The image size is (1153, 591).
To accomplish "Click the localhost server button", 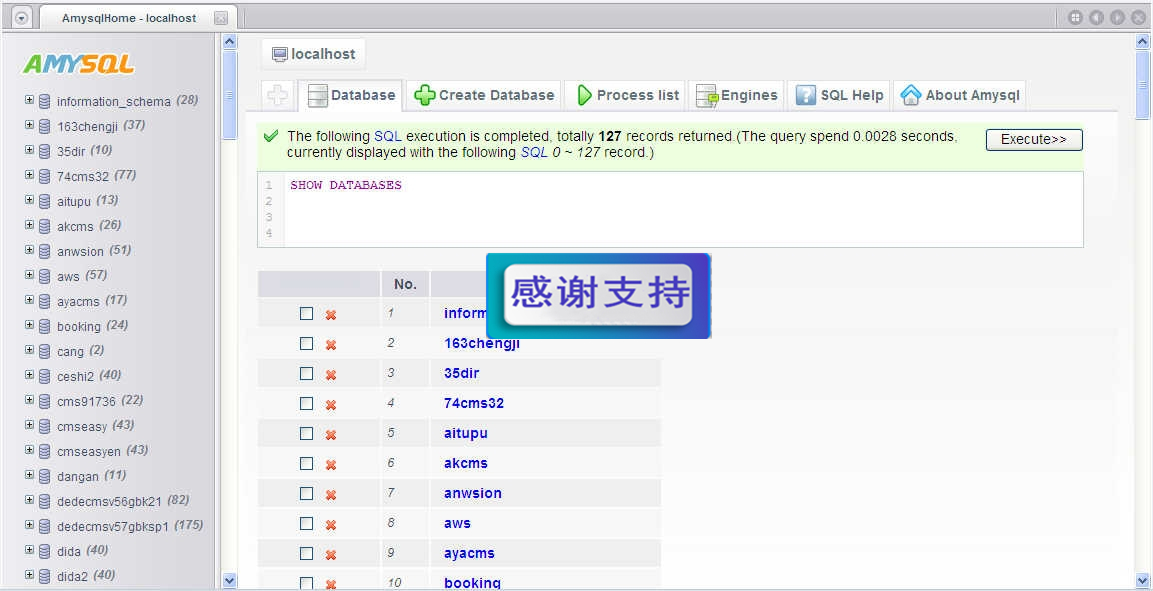I will click(x=313, y=54).
